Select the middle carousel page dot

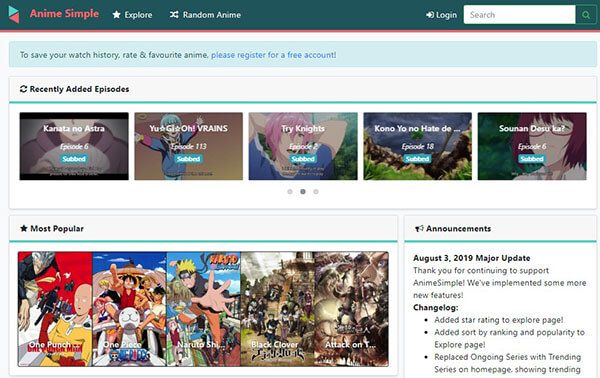[x=303, y=192]
